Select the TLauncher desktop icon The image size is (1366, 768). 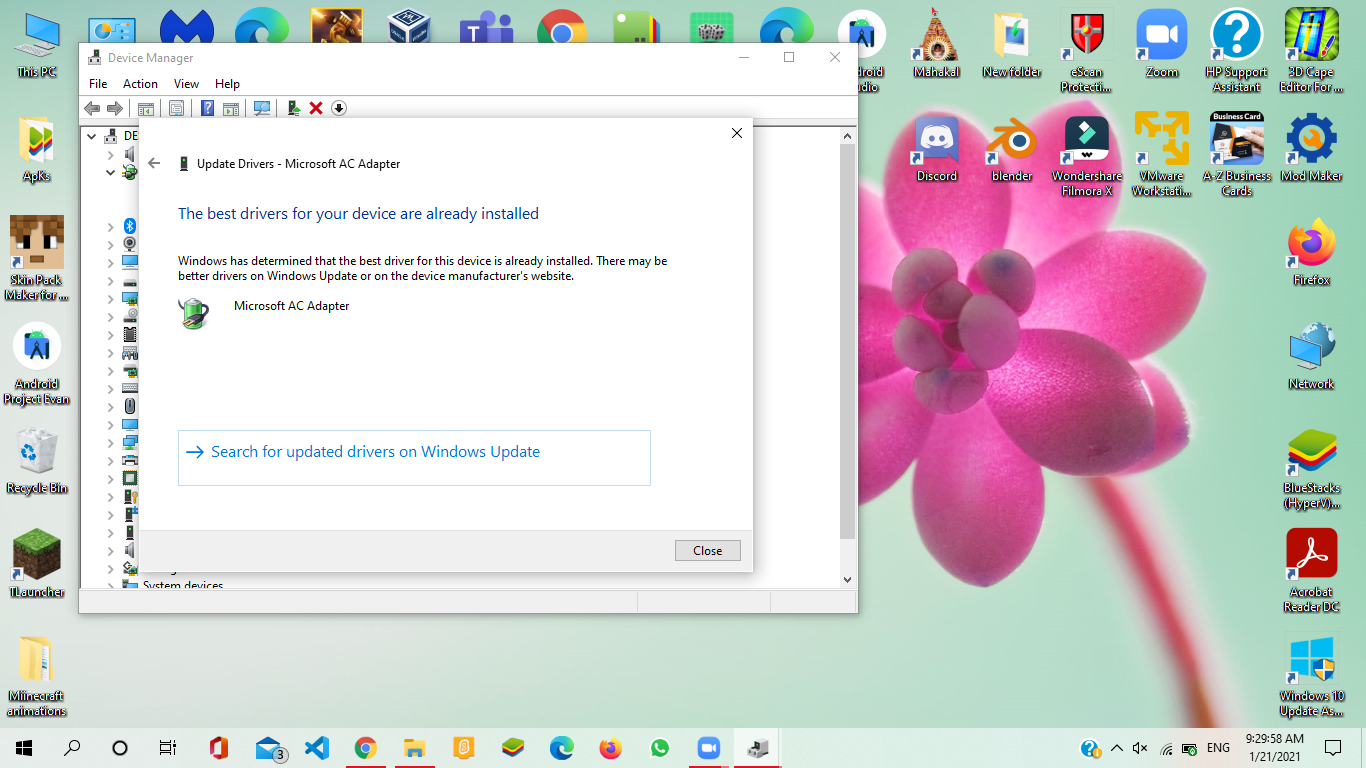(x=37, y=564)
